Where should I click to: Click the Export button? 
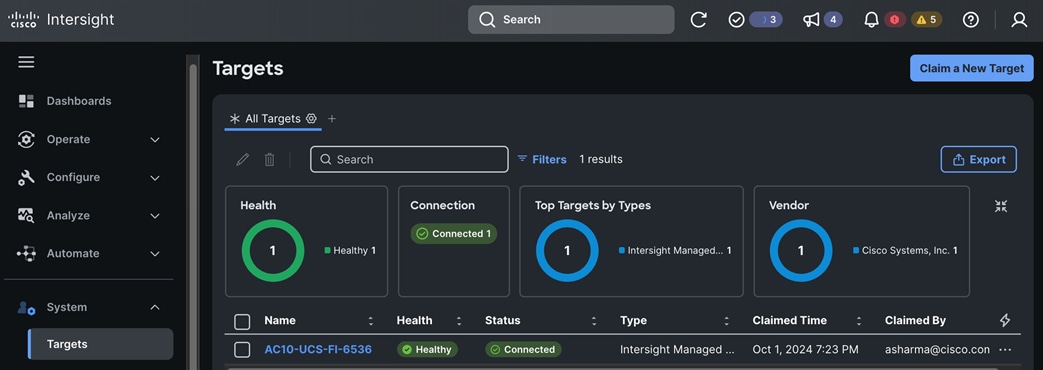pos(978,160)
